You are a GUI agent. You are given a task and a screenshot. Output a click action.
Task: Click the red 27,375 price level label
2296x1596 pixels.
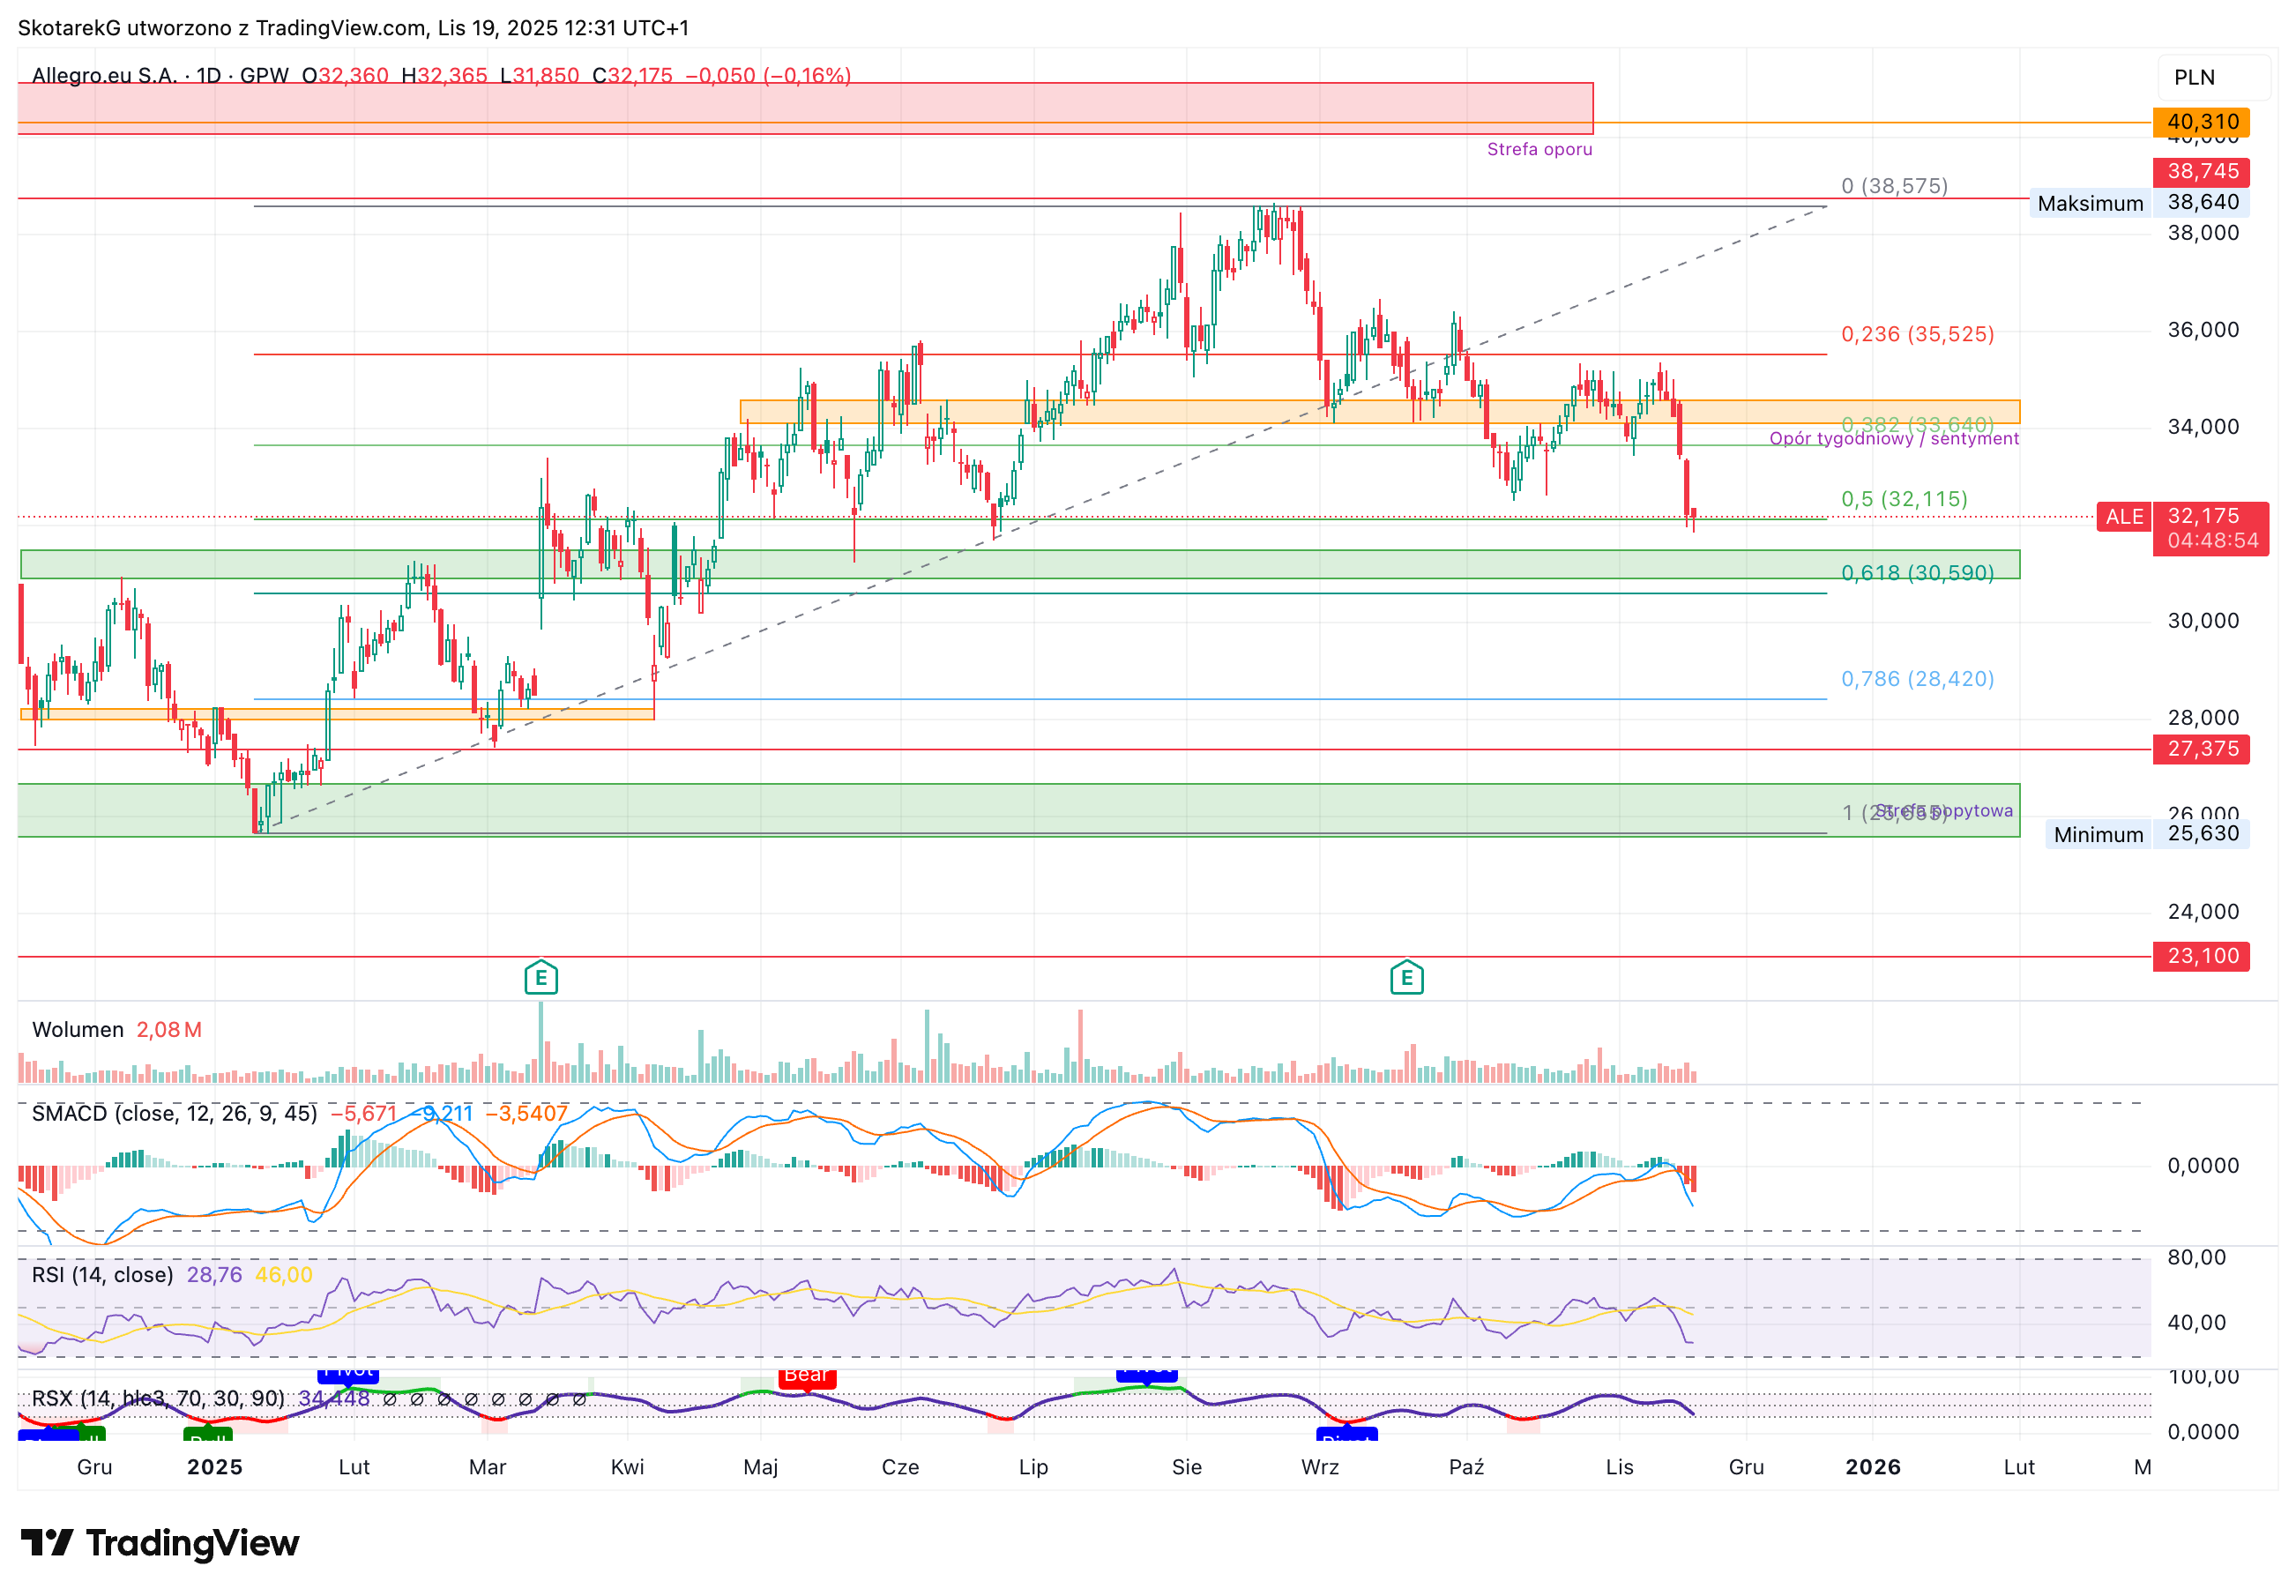[x=2200, y=749]
